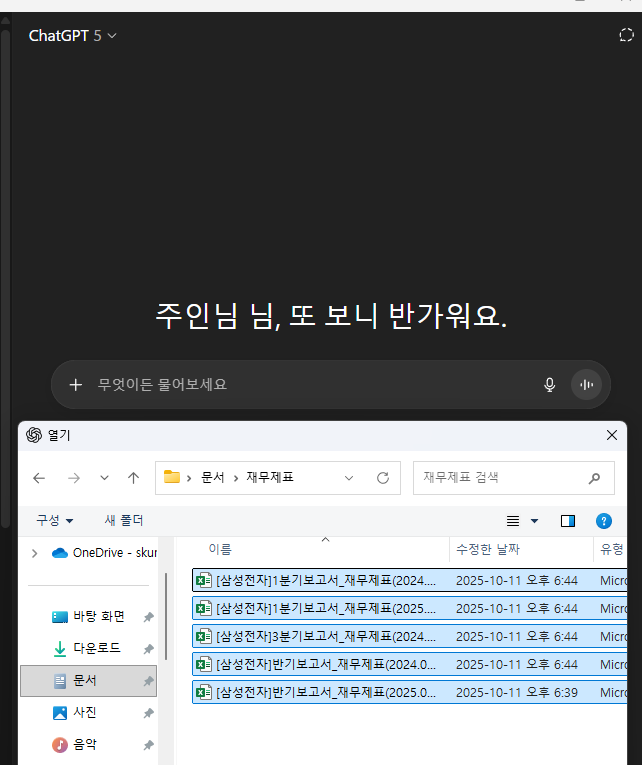
Task: Sort by the 이름 column header
Action: (x=220, y=550)
